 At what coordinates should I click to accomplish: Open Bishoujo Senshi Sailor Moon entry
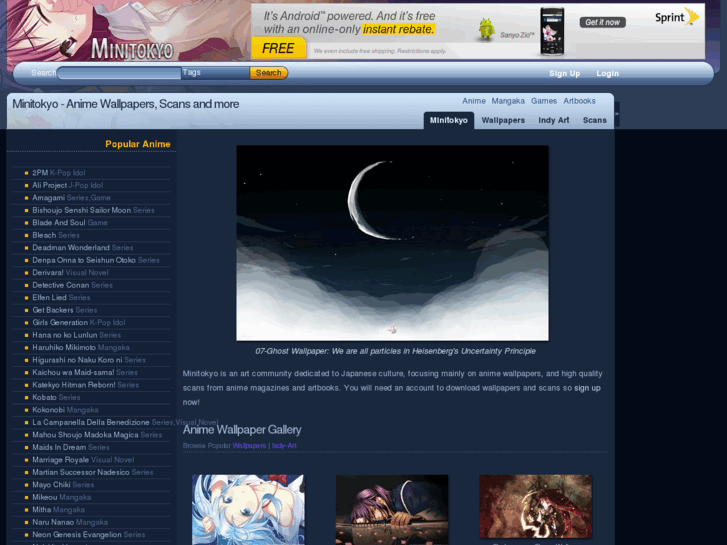(x=82, y=210)
